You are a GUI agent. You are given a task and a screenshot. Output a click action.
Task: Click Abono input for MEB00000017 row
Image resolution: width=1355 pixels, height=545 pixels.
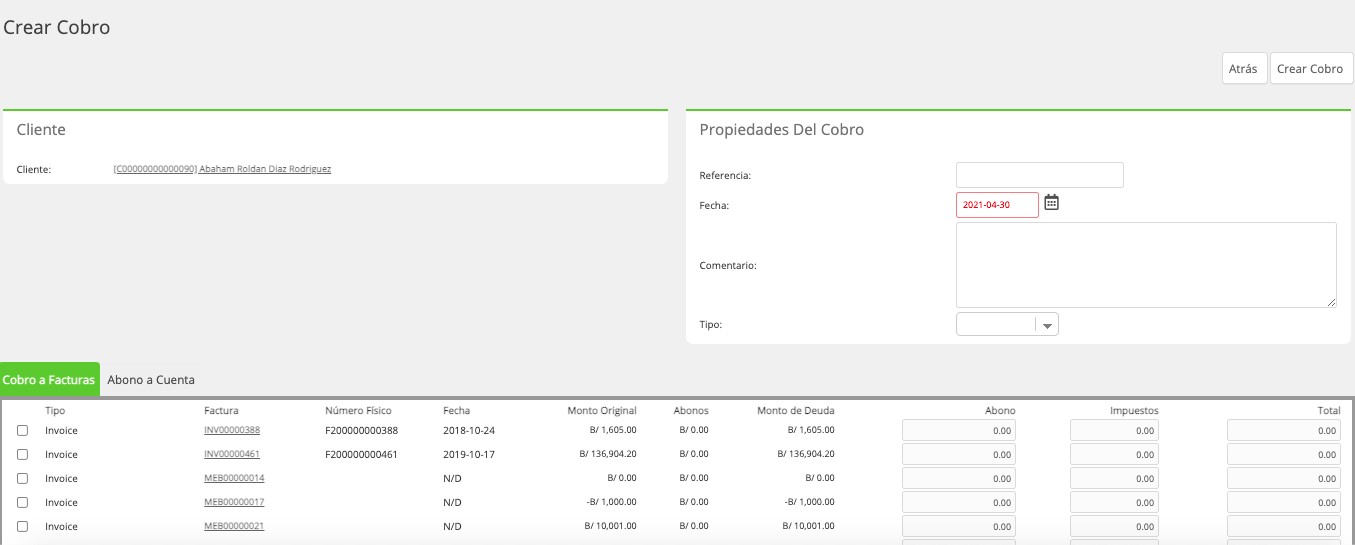[959, 503]
